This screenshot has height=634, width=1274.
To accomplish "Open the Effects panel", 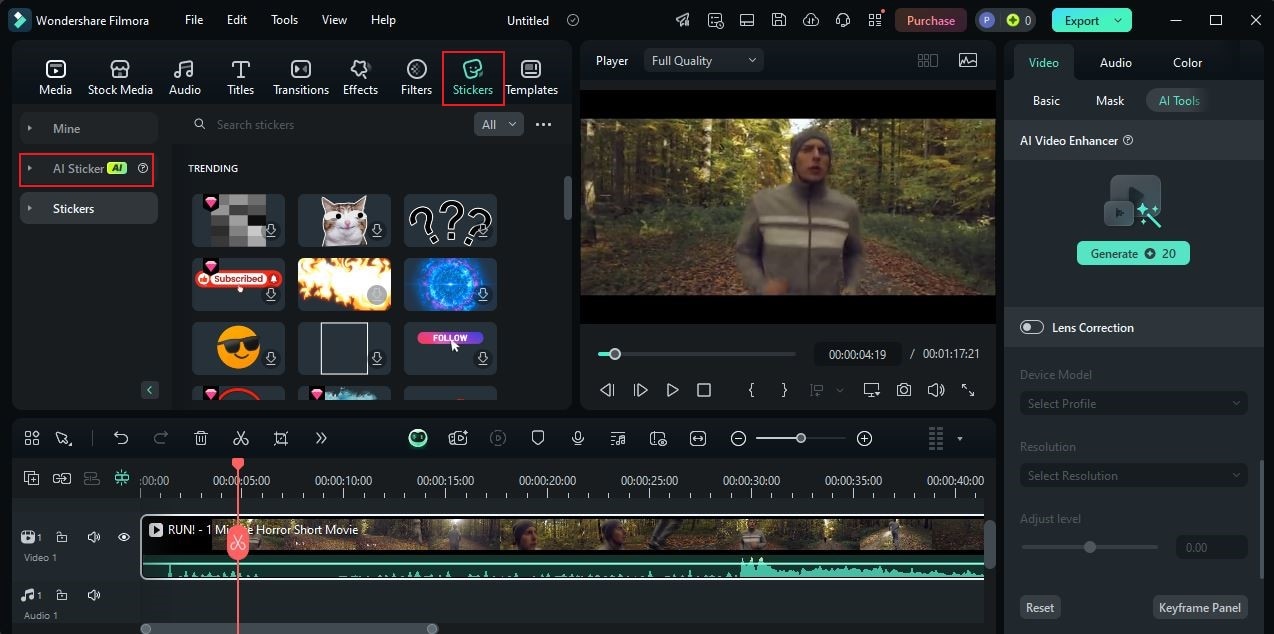I will 360,77.
